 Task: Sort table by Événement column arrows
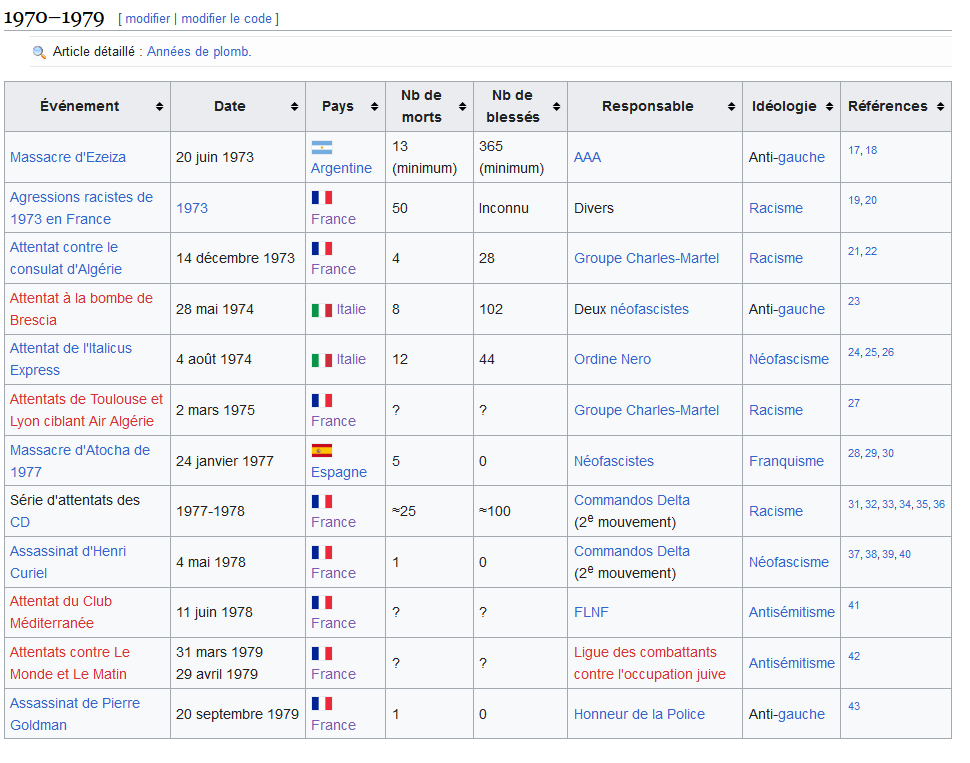click(159, 107)
